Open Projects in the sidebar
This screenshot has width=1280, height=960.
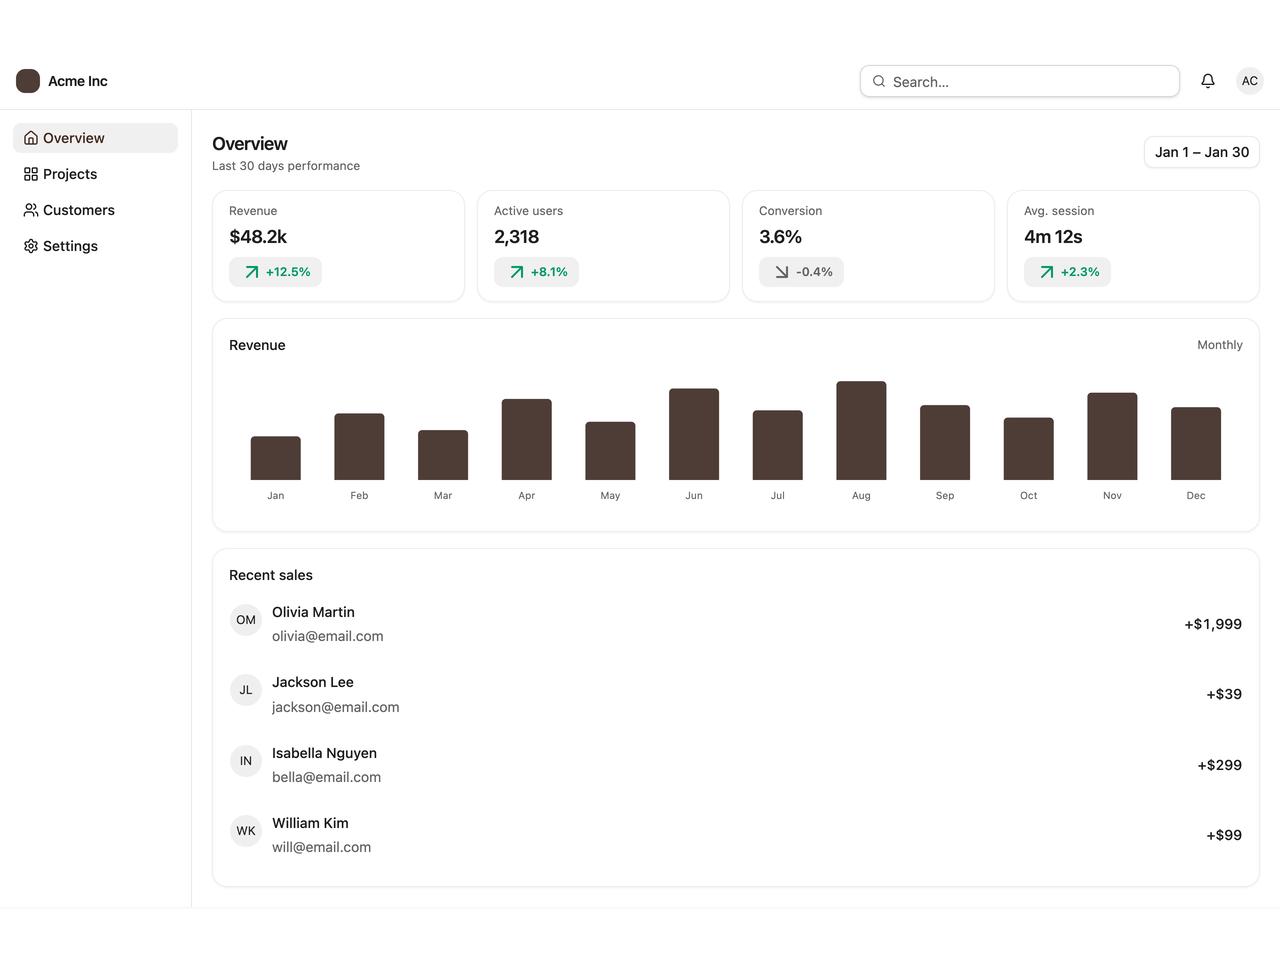click(95, 174)
